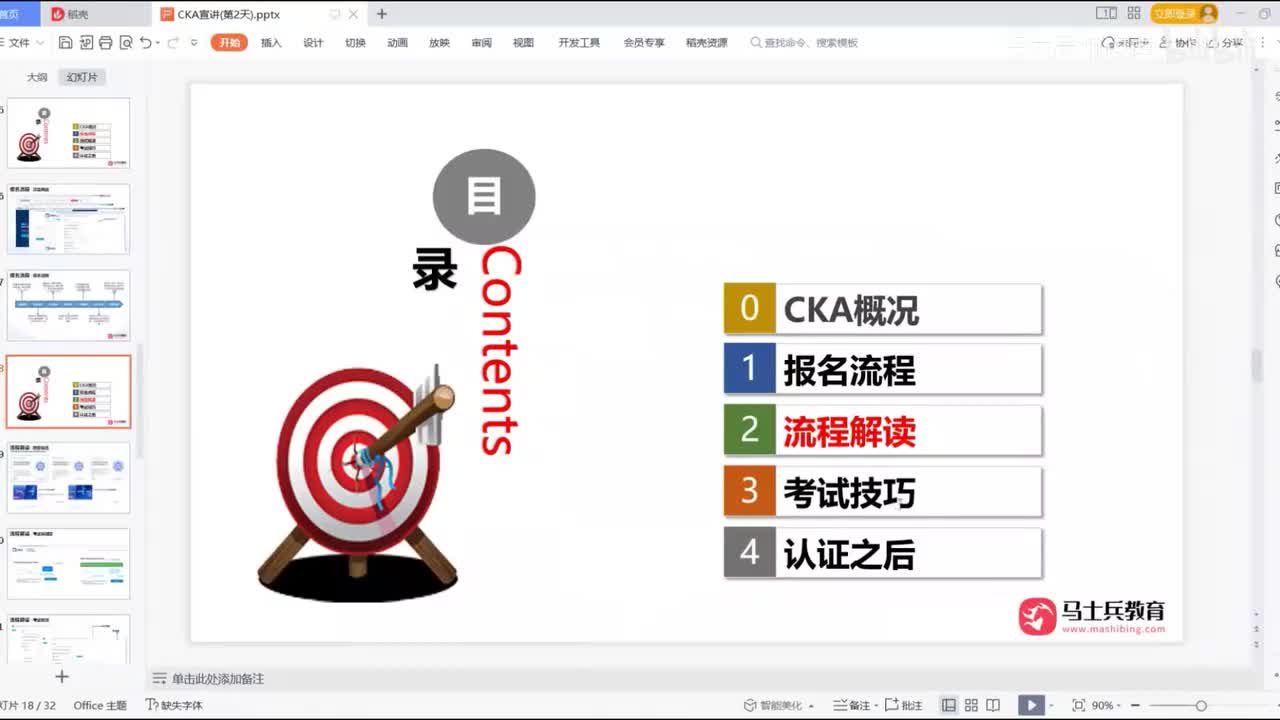This screenshot has height=720, width=1280.
Task: Click the cloud sync status button
Action: point(1125,43)
